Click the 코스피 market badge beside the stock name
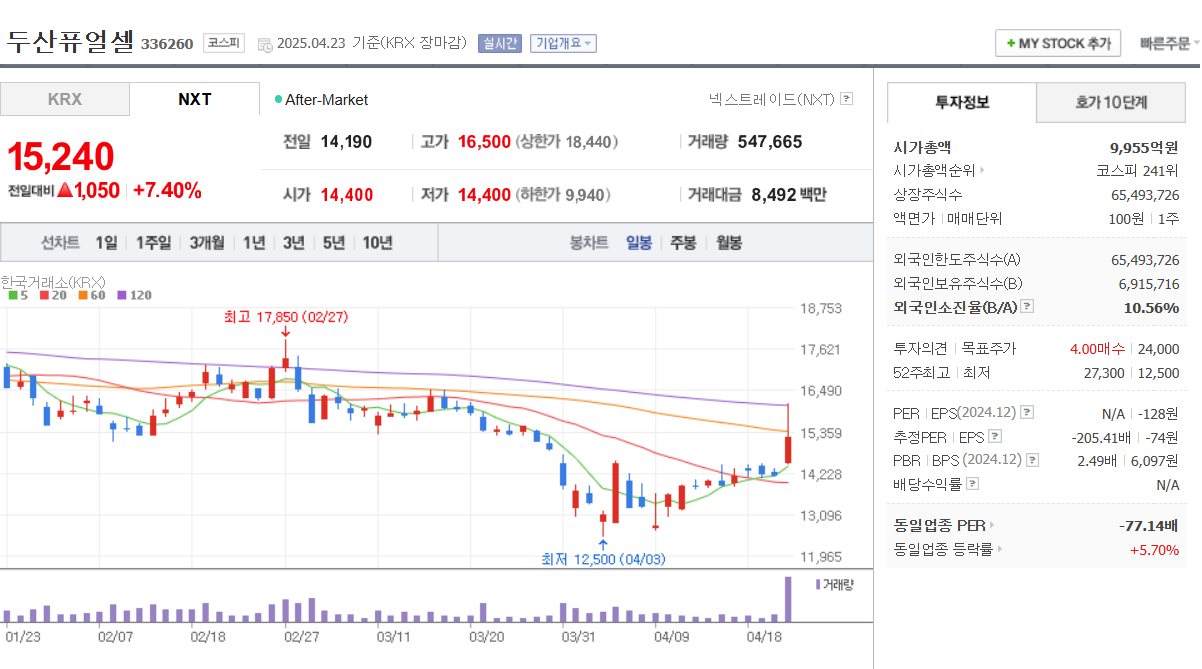The image size is (1202, 669). click(x=225, y=43)
